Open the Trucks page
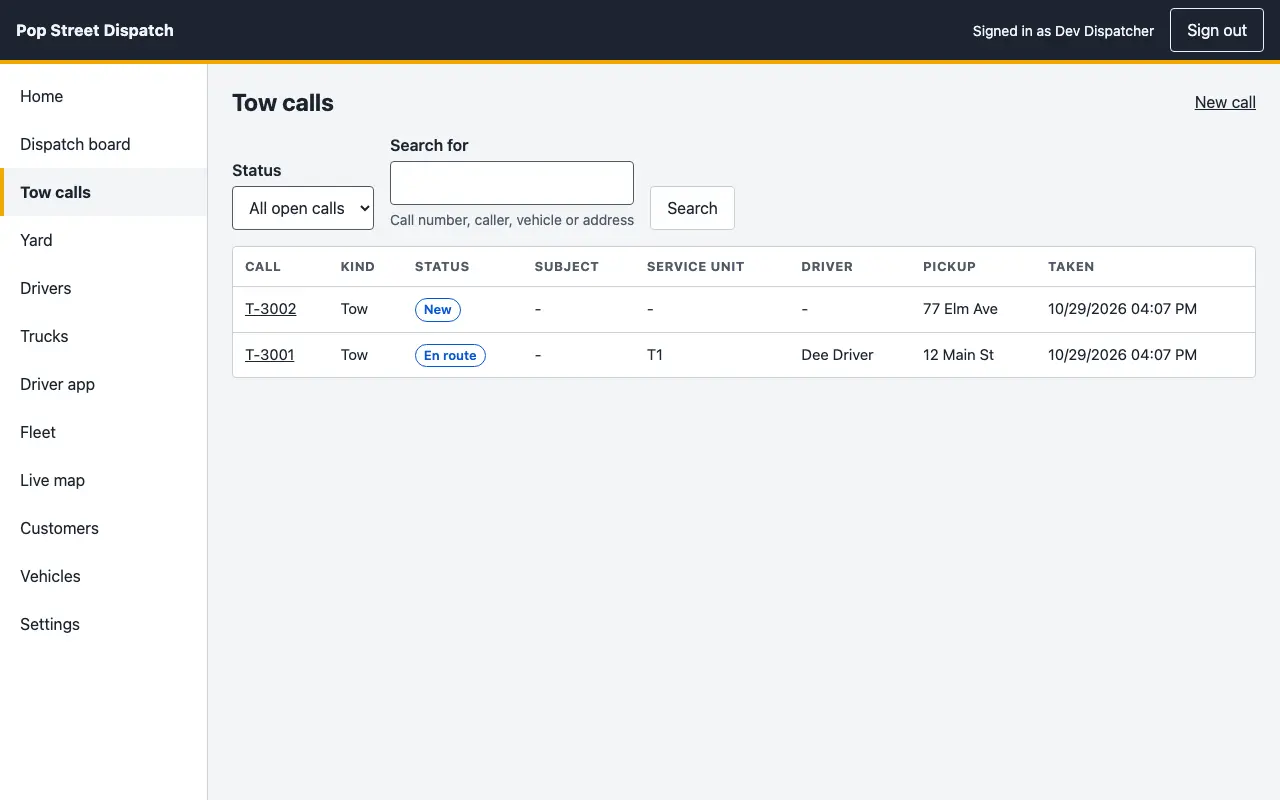Viewport: 1280px width, 800px height. click(x=104, y=336)
